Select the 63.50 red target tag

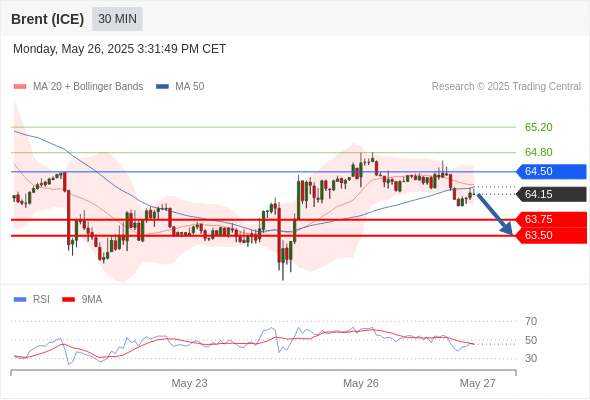pos(551,236)
